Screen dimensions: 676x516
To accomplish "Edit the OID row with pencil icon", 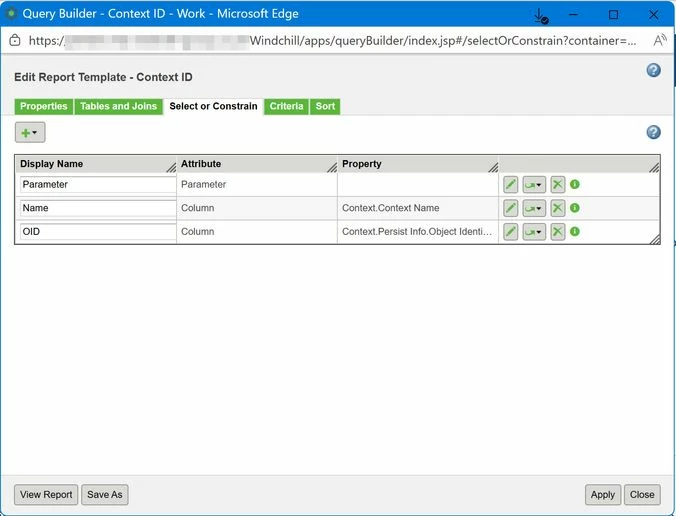I will point(510,231).
